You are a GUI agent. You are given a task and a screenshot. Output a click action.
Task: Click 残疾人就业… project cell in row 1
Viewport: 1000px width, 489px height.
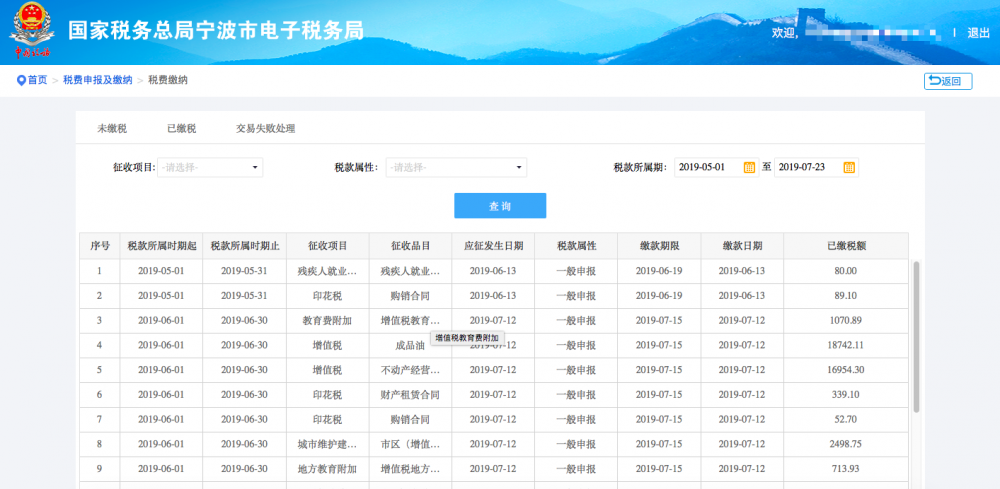coord(327,271)
